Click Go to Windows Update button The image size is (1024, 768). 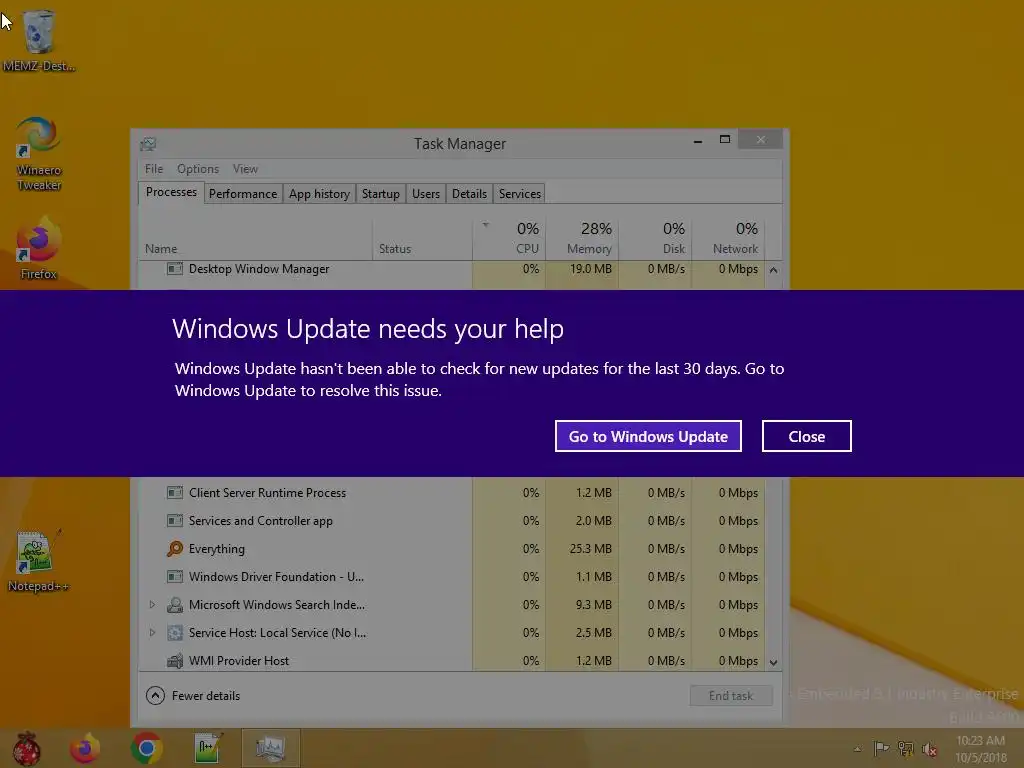coord(648,436)
